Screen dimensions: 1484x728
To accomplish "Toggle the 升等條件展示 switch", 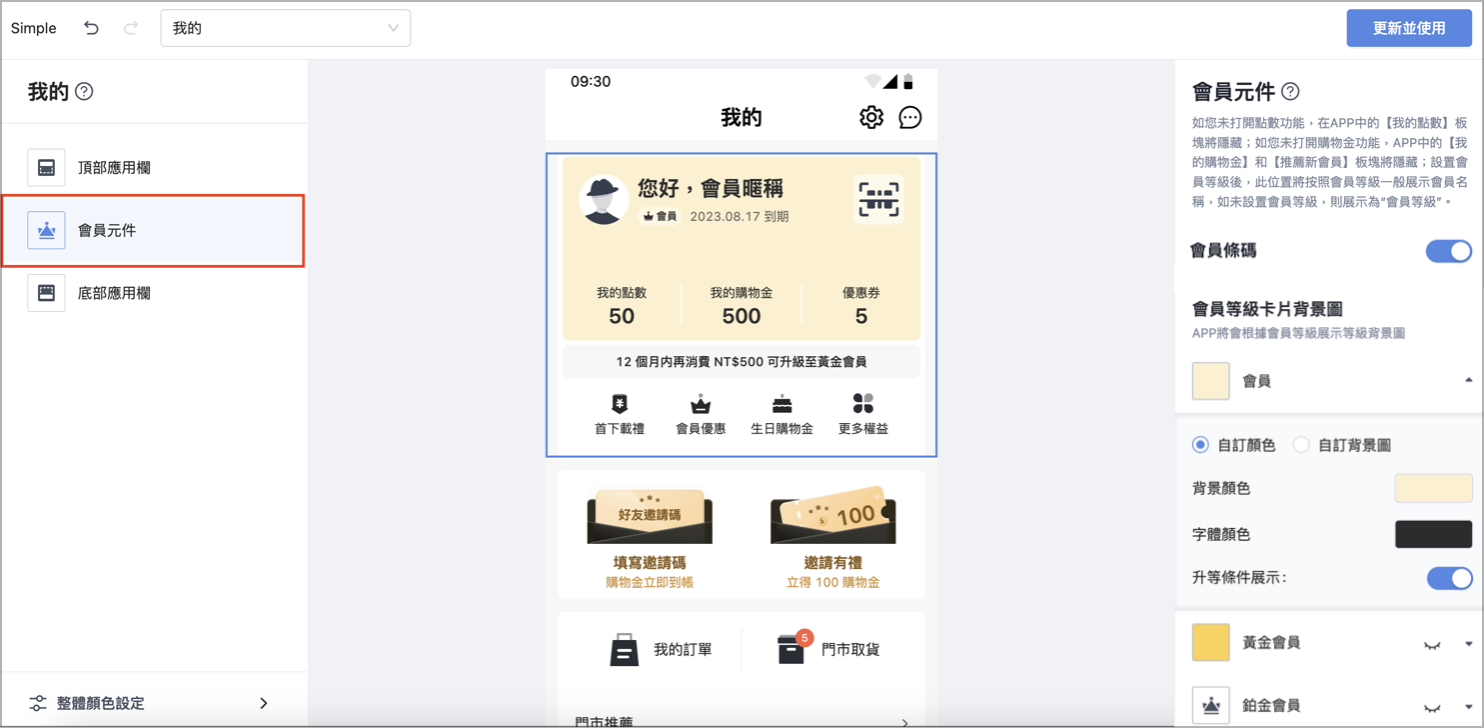I will pyautogui.click(x=1449, y=578).
